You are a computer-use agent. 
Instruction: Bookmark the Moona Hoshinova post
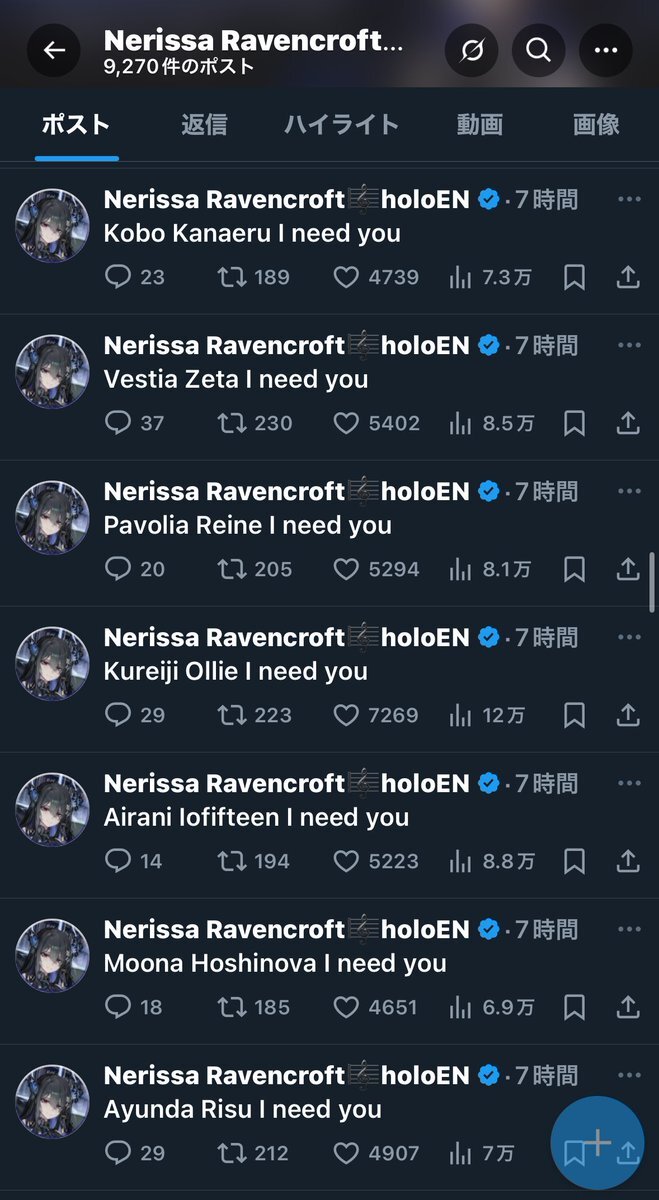574,1007
